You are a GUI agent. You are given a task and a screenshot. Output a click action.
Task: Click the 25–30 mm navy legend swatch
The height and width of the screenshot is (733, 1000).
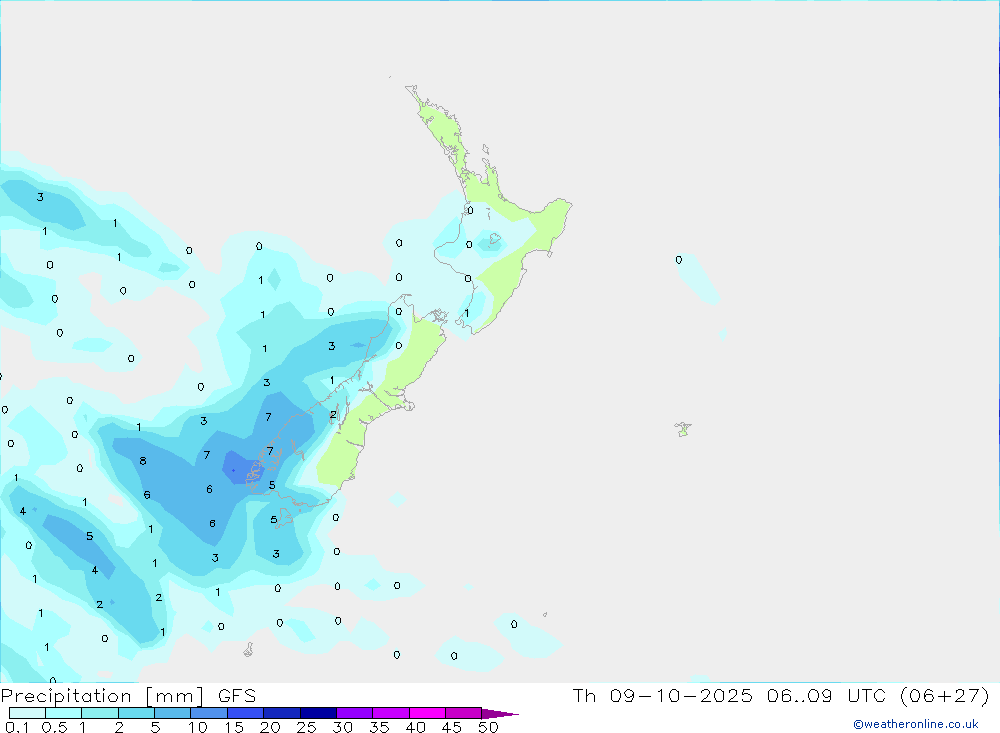(318, 713)
